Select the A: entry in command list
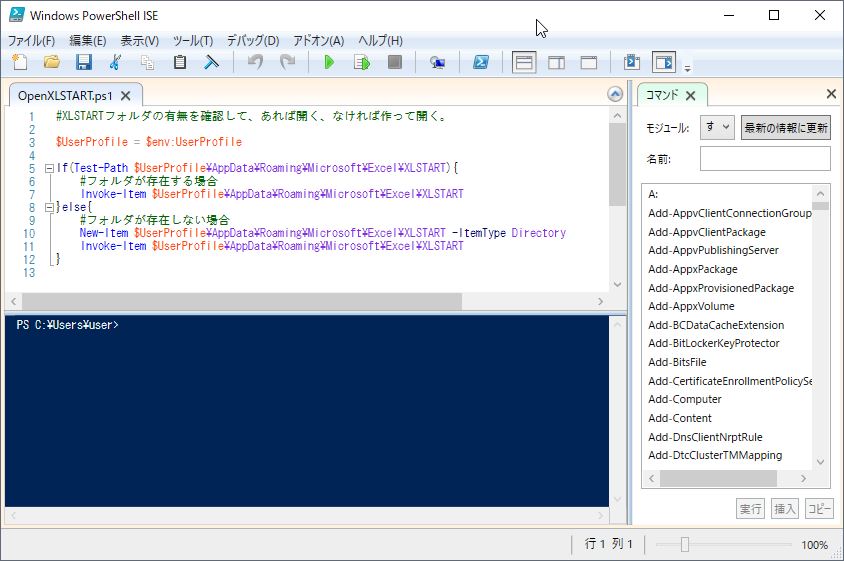Screen dimensions: 844x561 coord(653,194)
